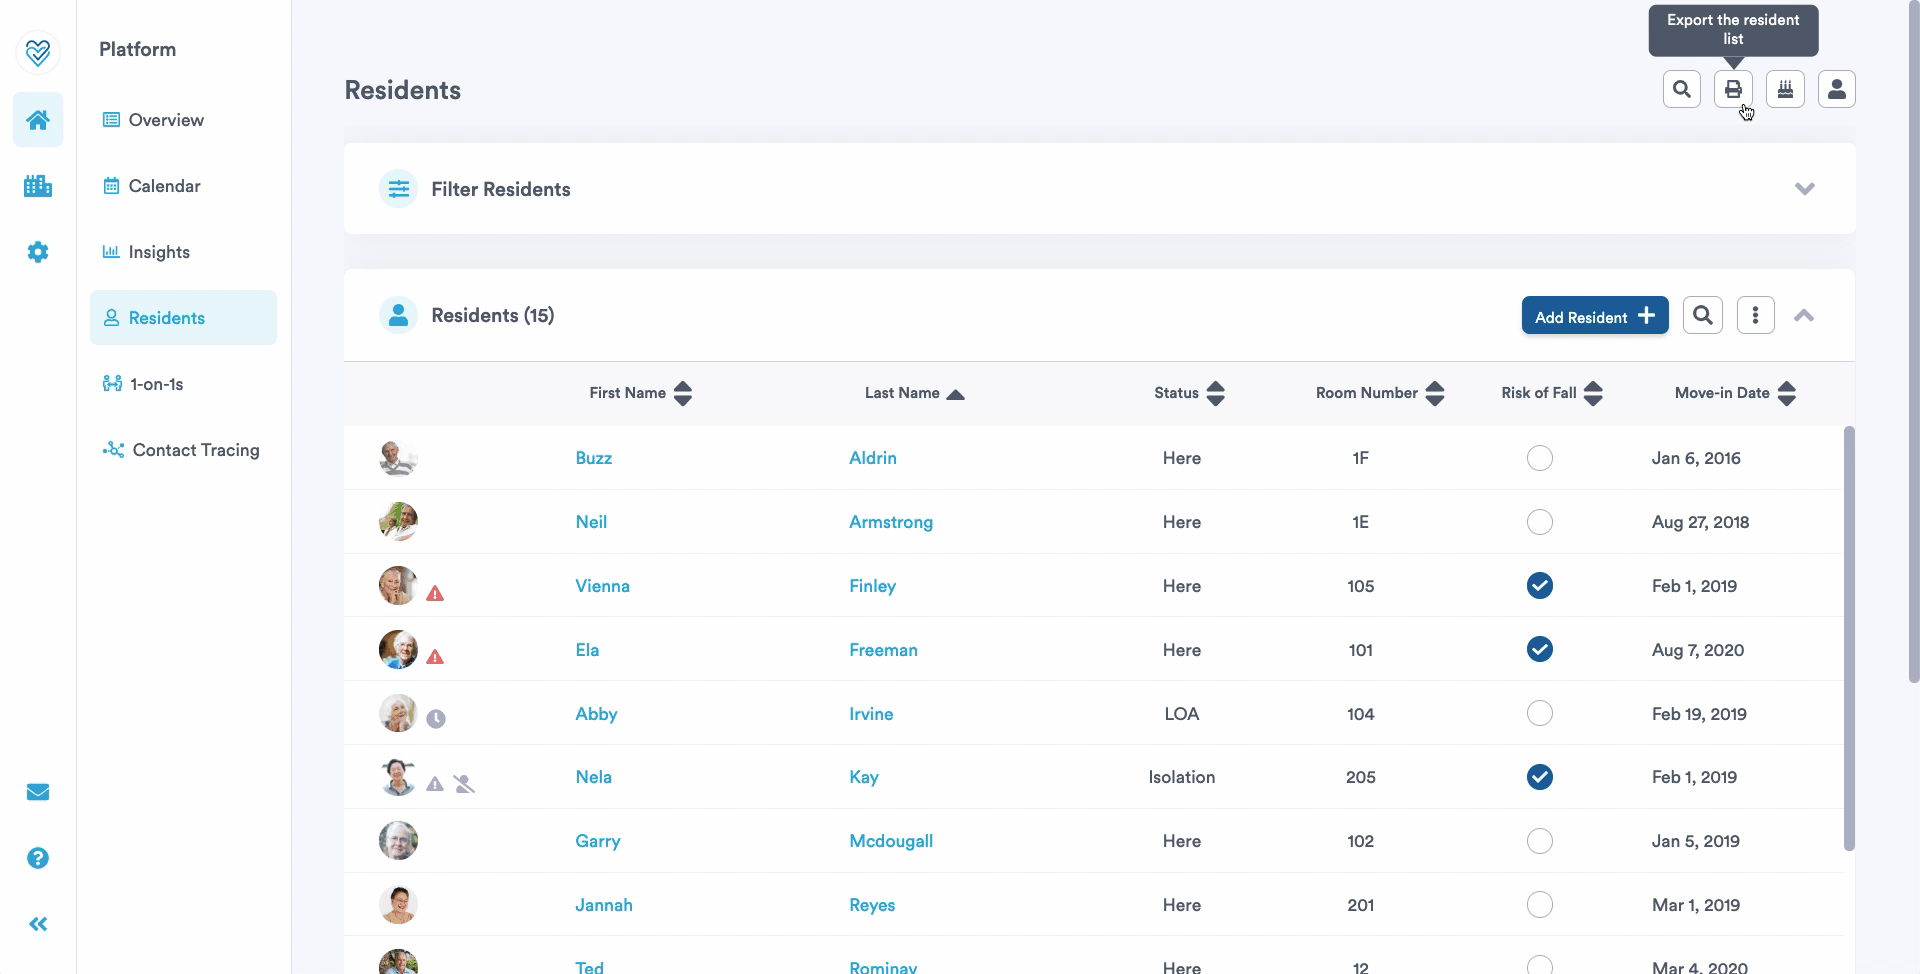Click the Add Resident button
This screenshot has width=1920, height=974.
click(1594, 316)
